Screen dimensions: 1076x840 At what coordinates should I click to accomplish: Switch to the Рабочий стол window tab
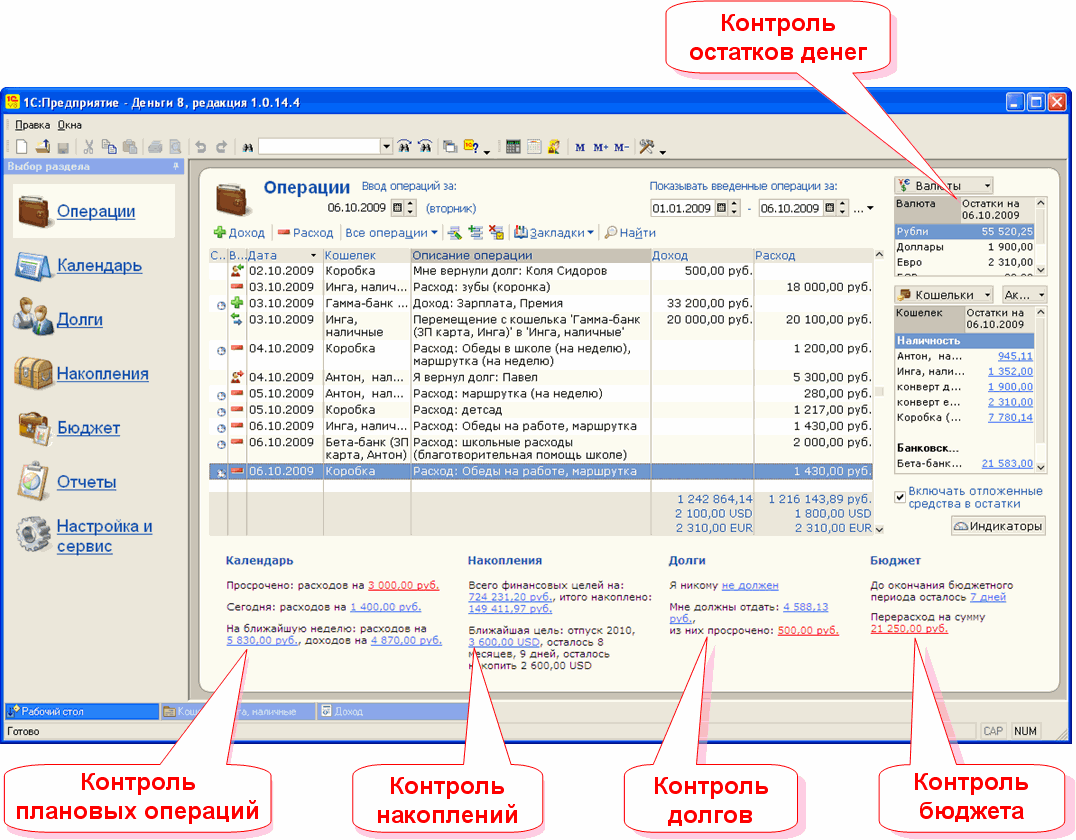[82, 711]
